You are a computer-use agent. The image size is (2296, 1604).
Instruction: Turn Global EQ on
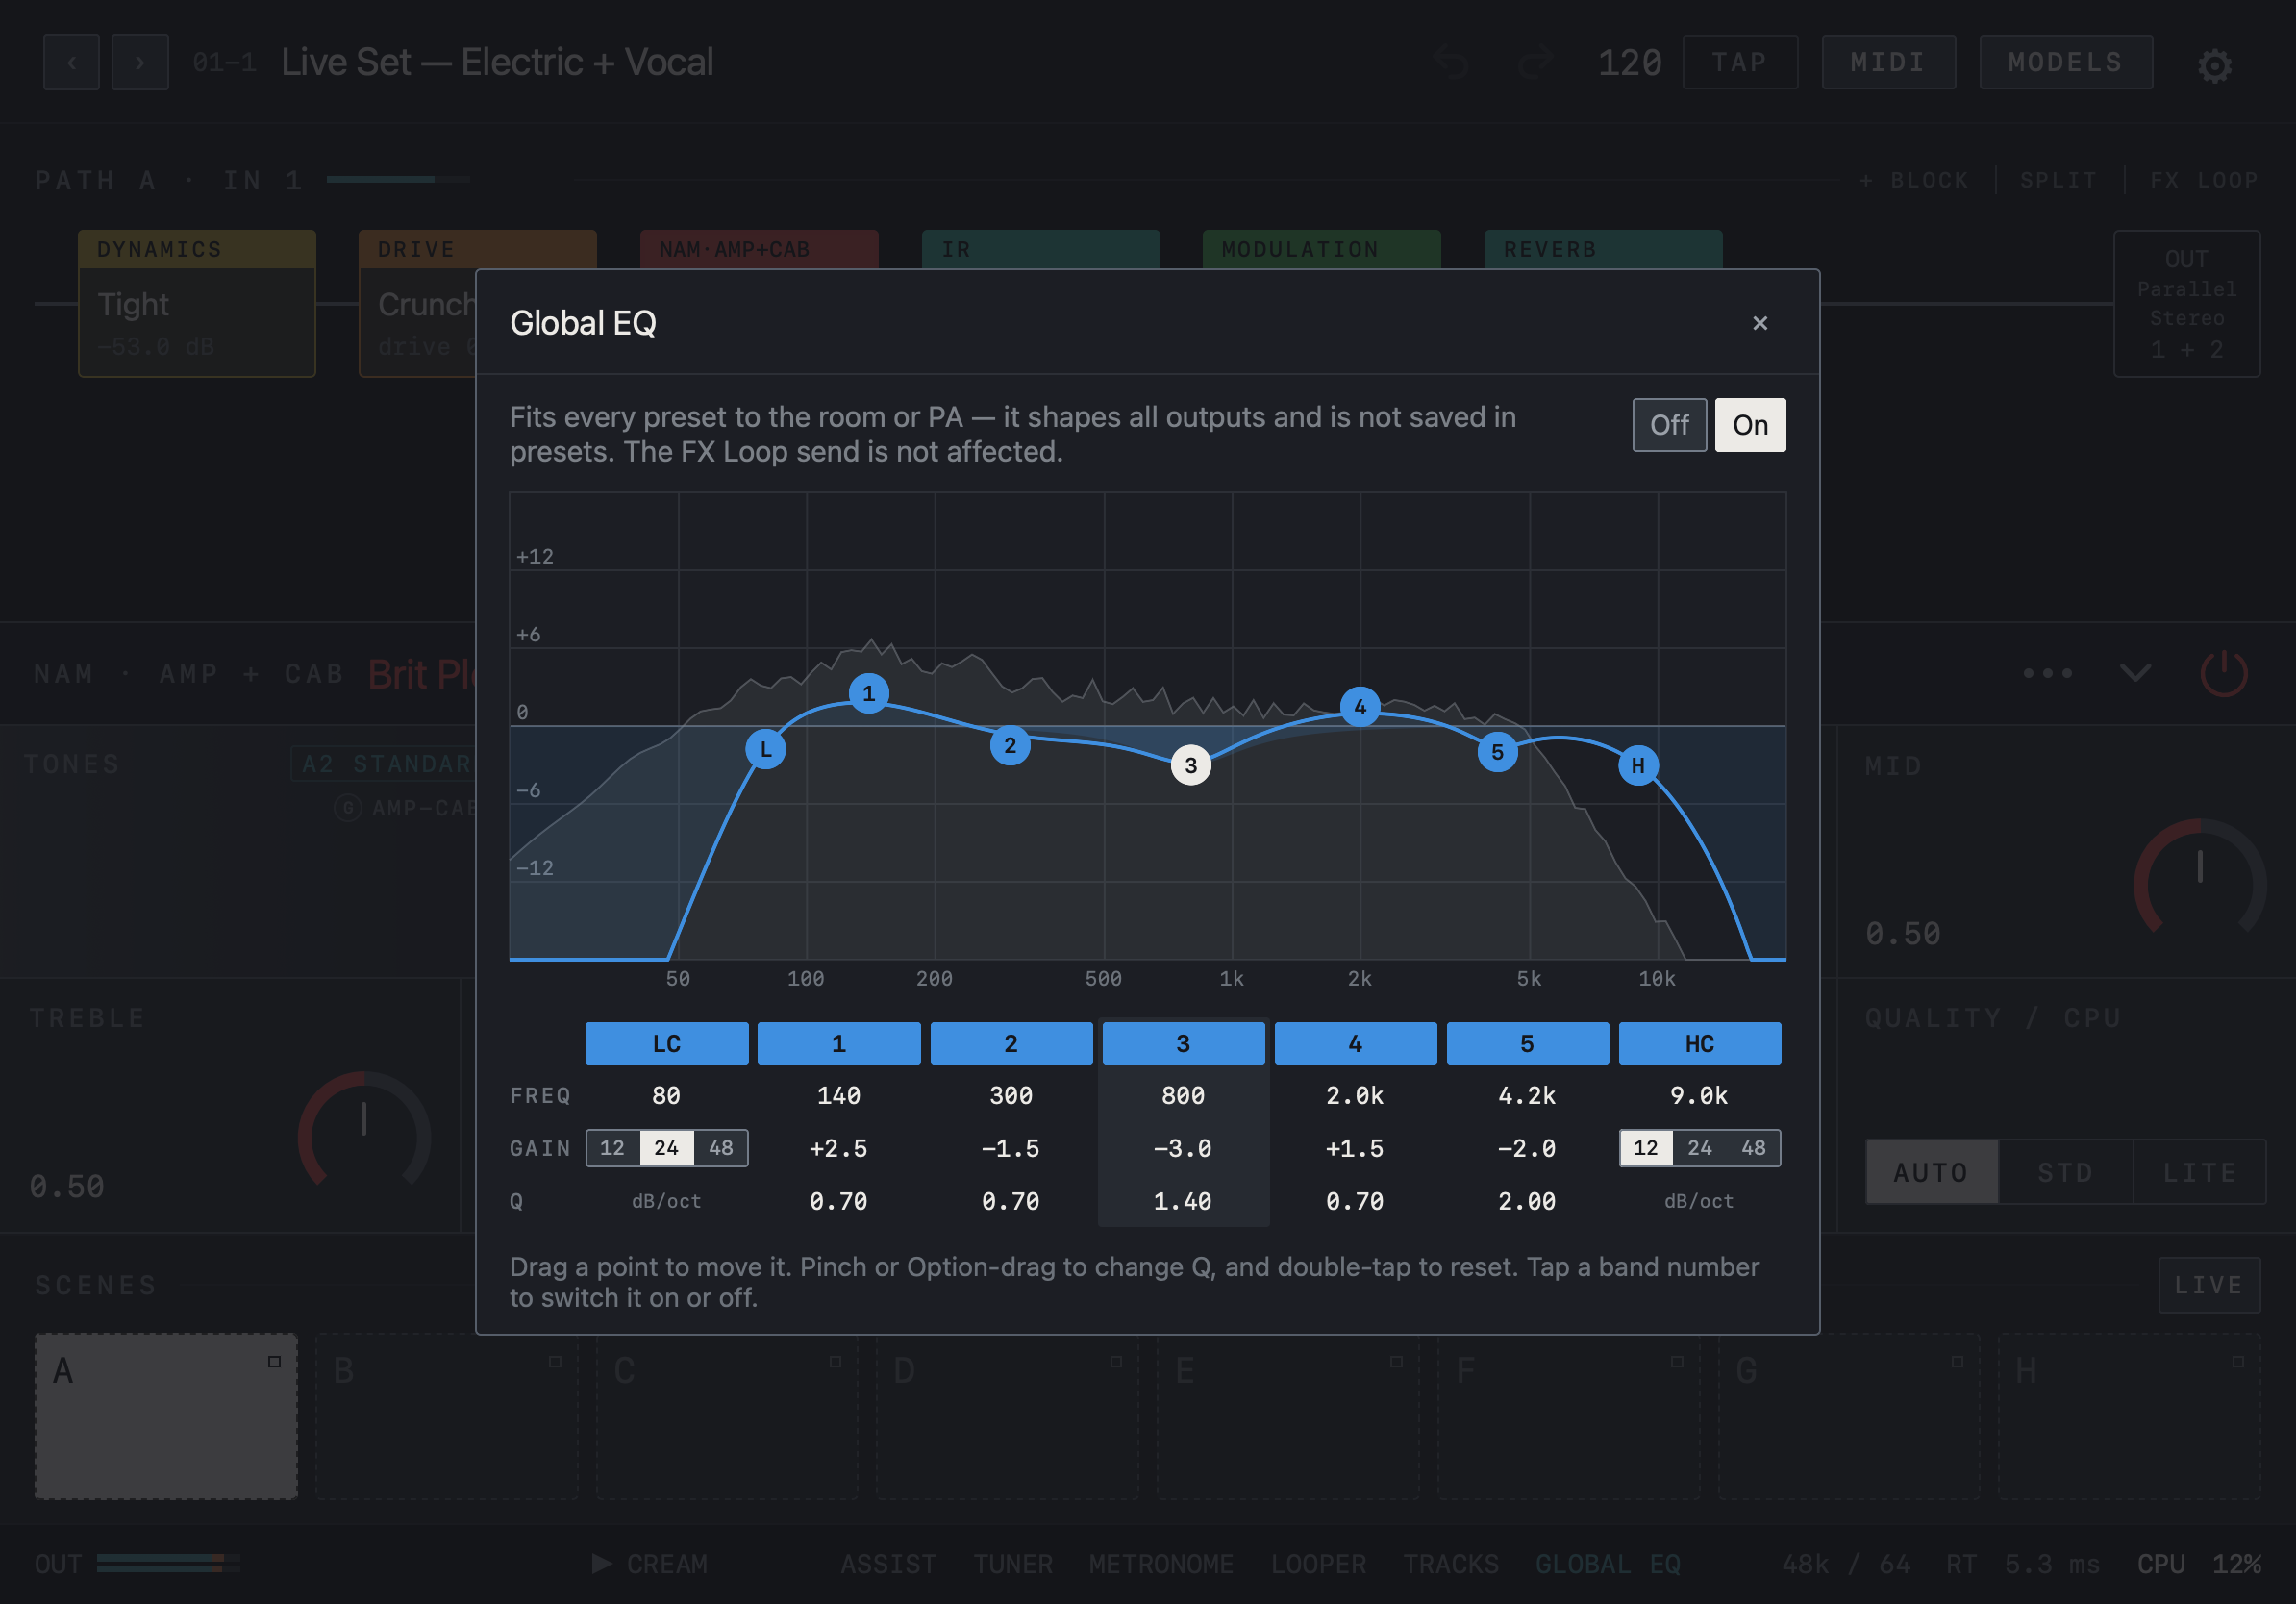pos(1749,425)
